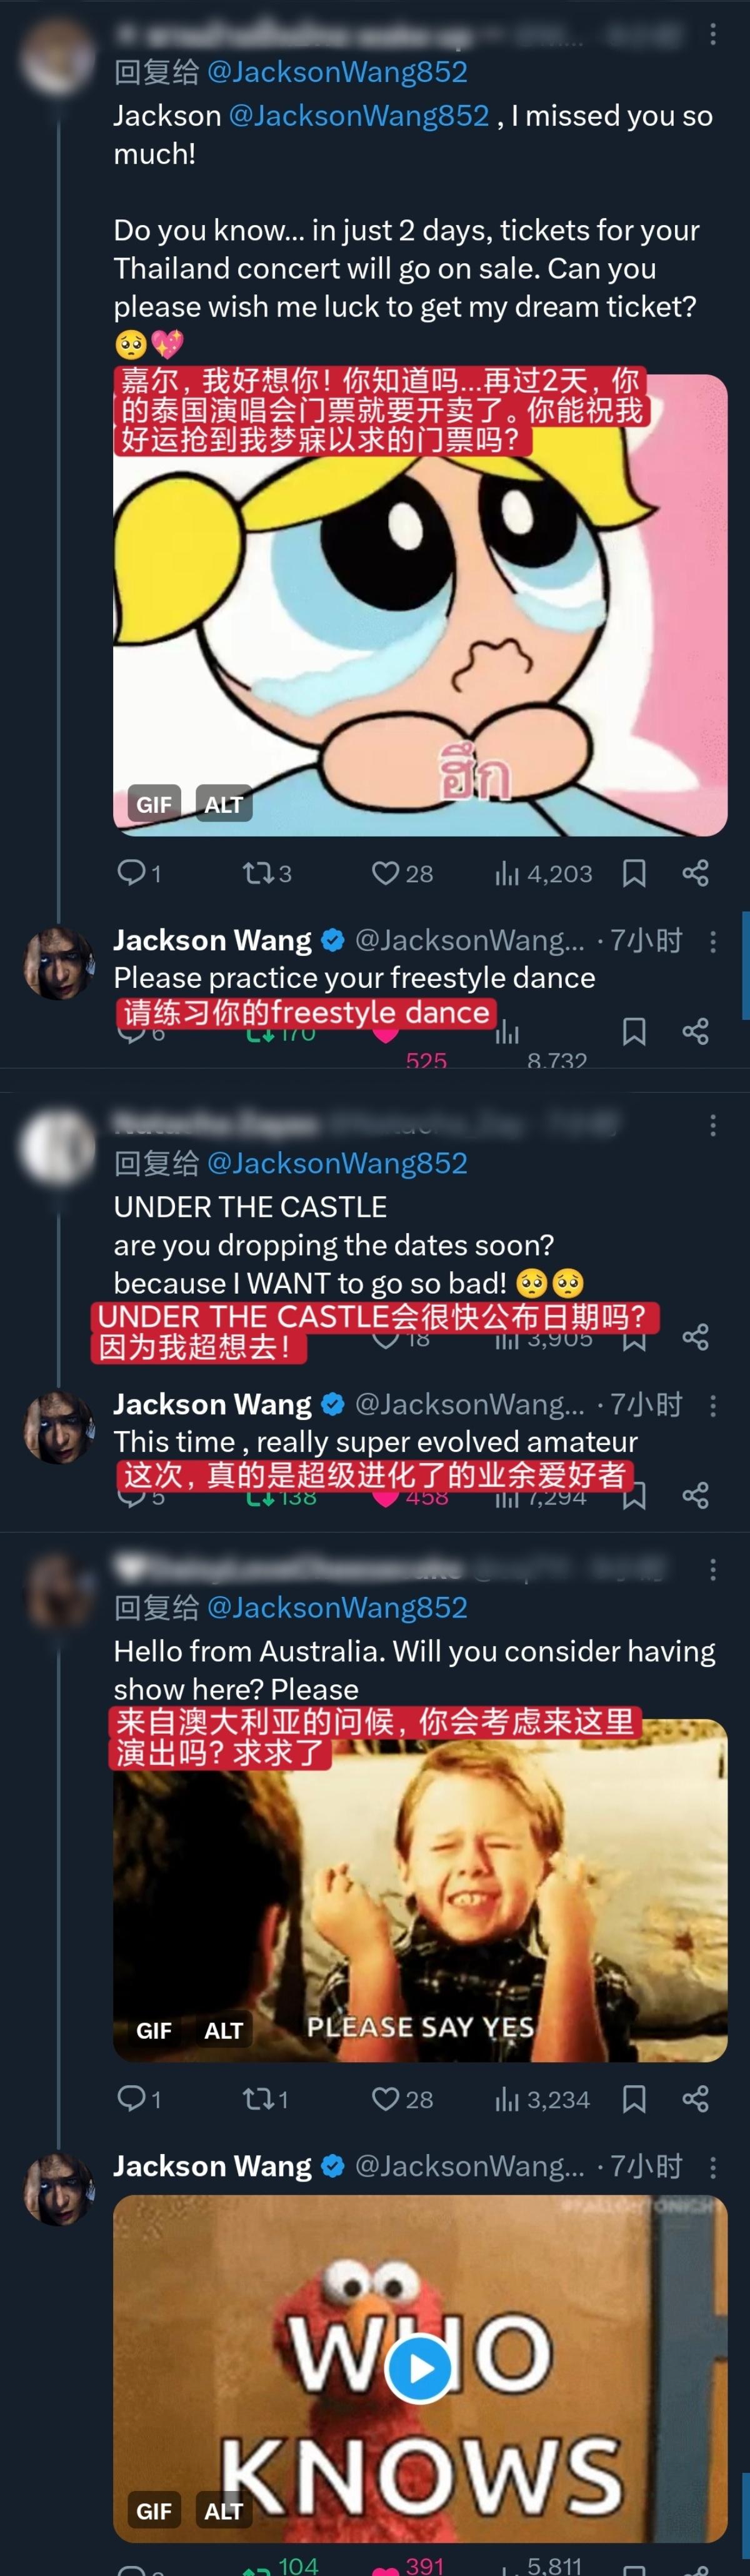Image resolution: width=750 pixels, height=2576 pixels.
Task: Open more options on UNDER THE CASTLE tweet
Action: 713,1125
